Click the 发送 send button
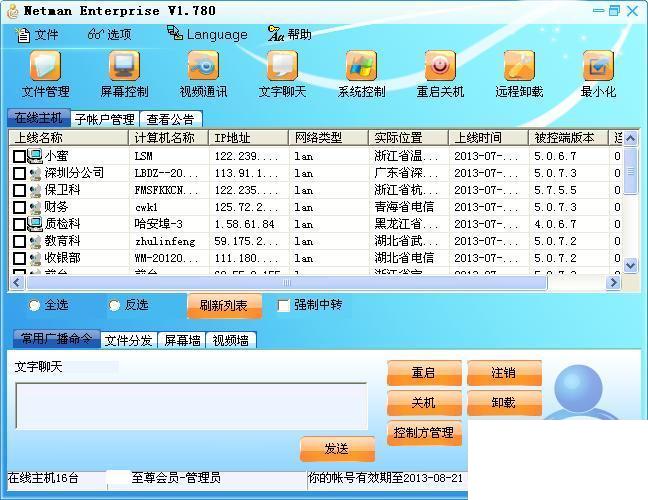This screenshot has width=648, height=500. coord(337,449)
